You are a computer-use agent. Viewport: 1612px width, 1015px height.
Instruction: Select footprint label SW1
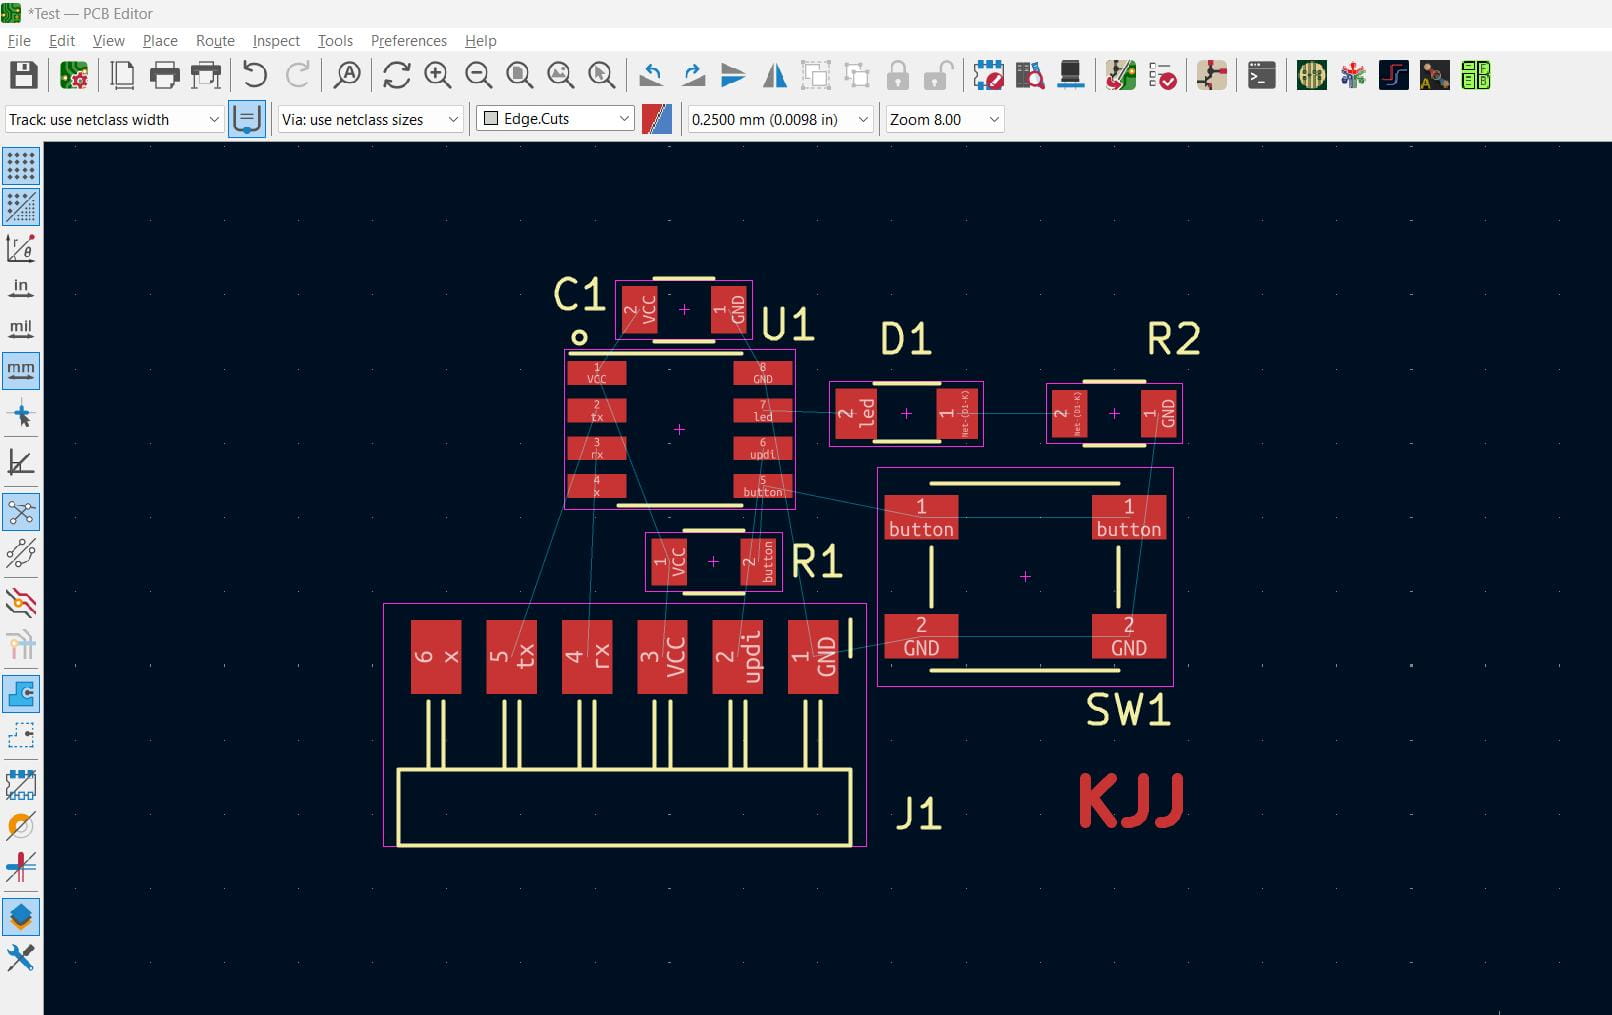pos(1128,709)
